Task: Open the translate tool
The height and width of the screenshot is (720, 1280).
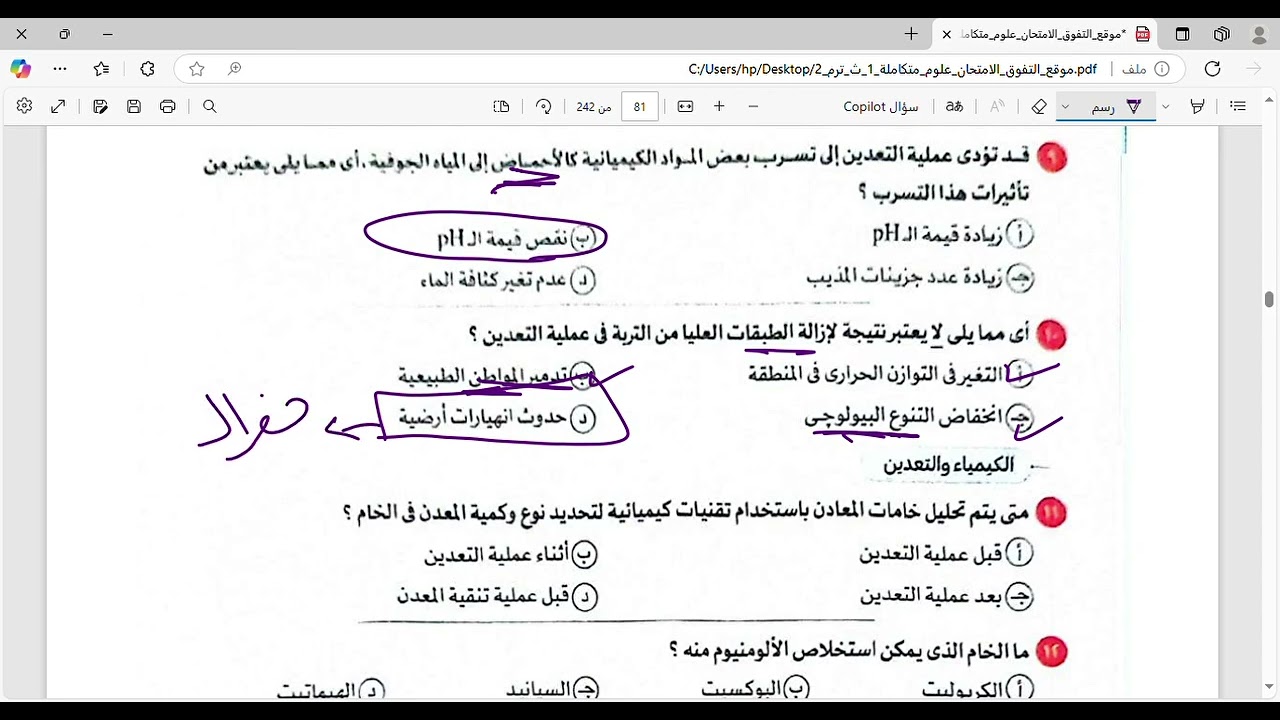Action: 955,106
